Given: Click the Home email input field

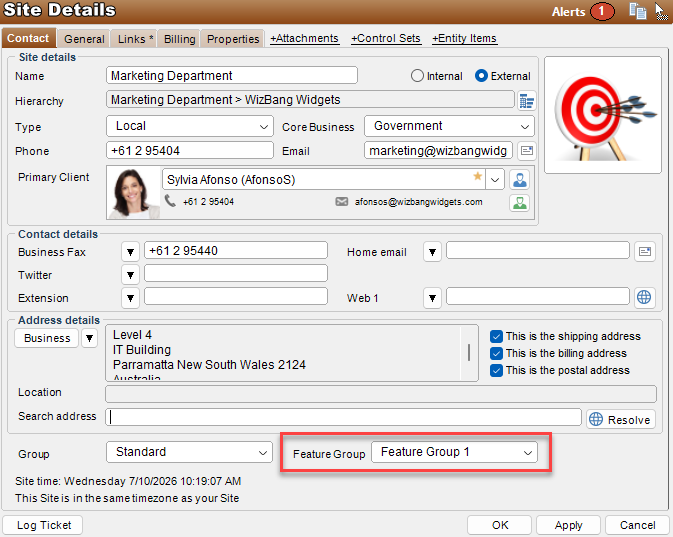Looking at the screenshot, I should tap(538, 251).
